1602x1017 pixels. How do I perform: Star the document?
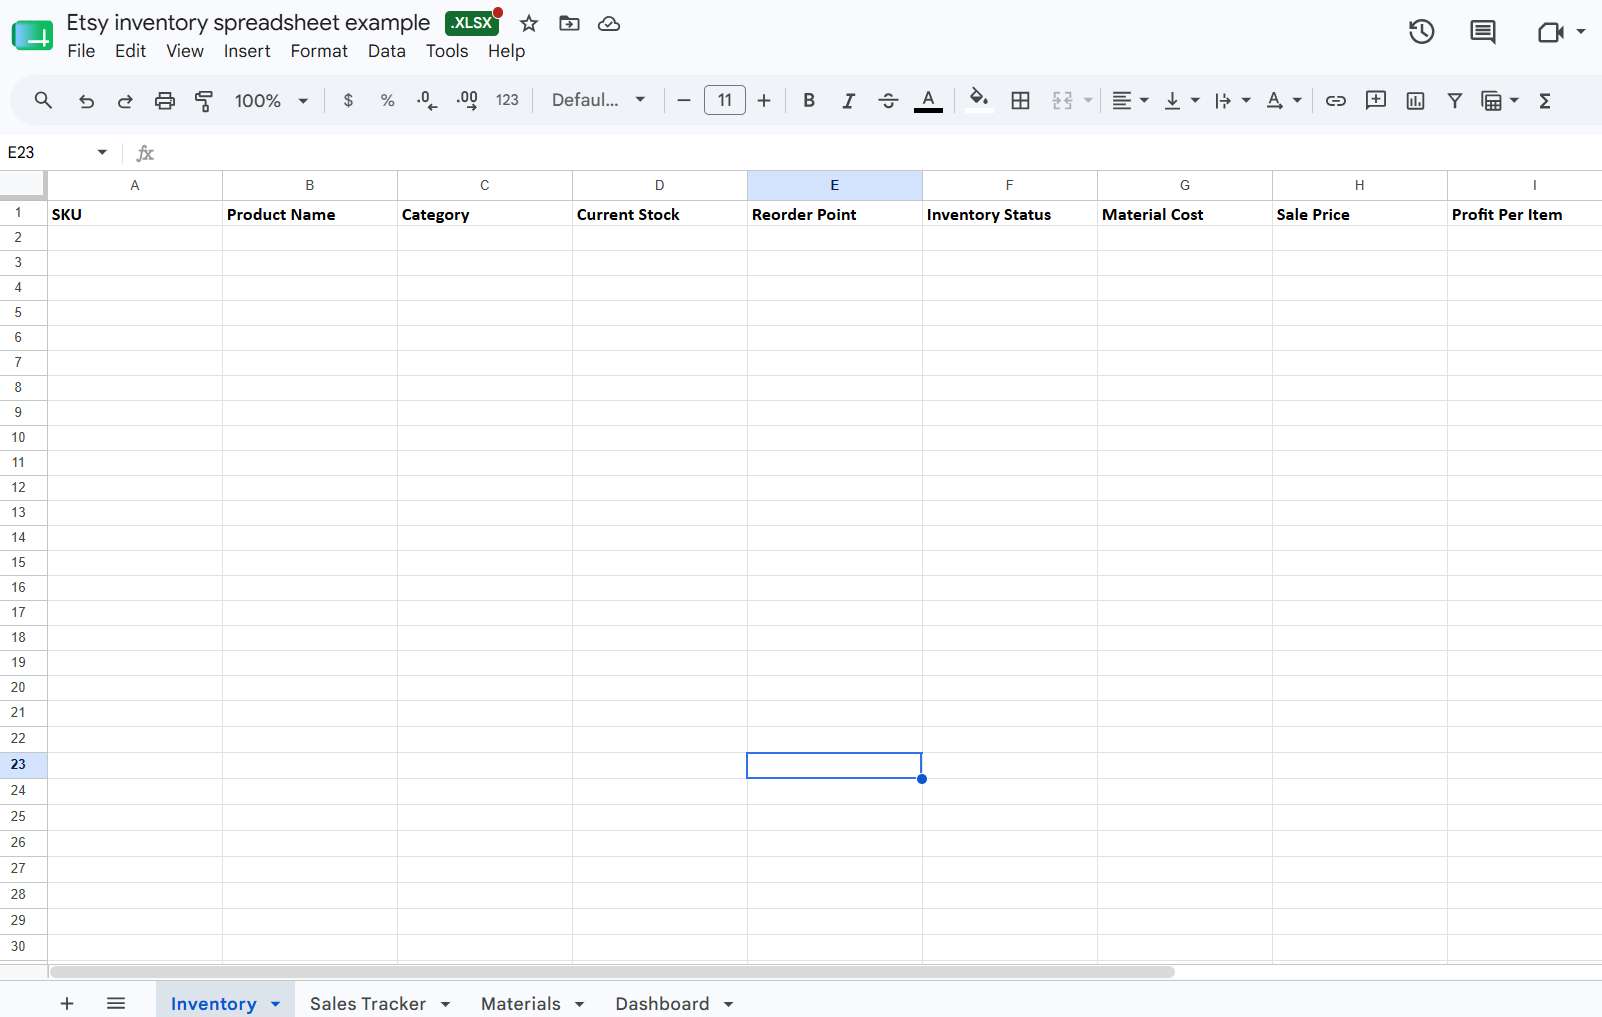point(529,23)
